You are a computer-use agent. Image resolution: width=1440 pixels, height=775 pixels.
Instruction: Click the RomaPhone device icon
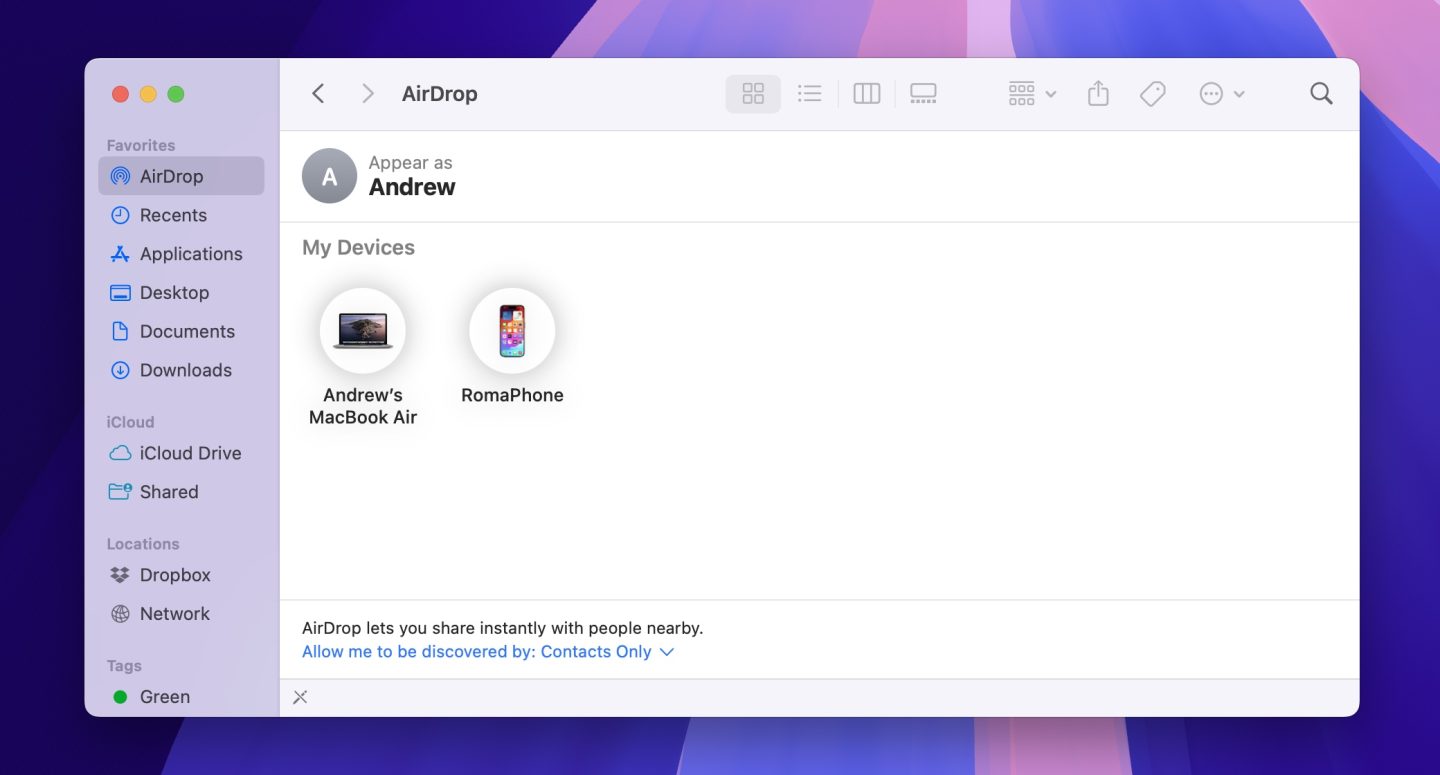point(512,331)
